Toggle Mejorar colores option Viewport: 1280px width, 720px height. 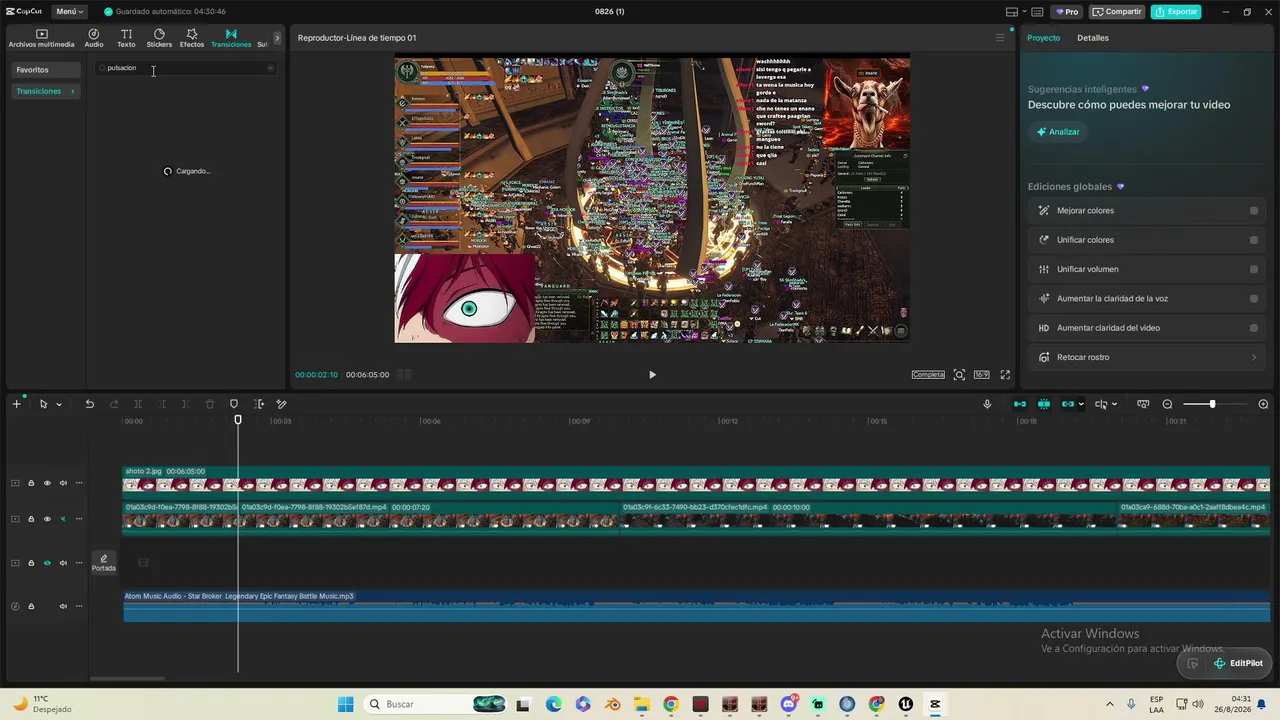click(1254, 211)
